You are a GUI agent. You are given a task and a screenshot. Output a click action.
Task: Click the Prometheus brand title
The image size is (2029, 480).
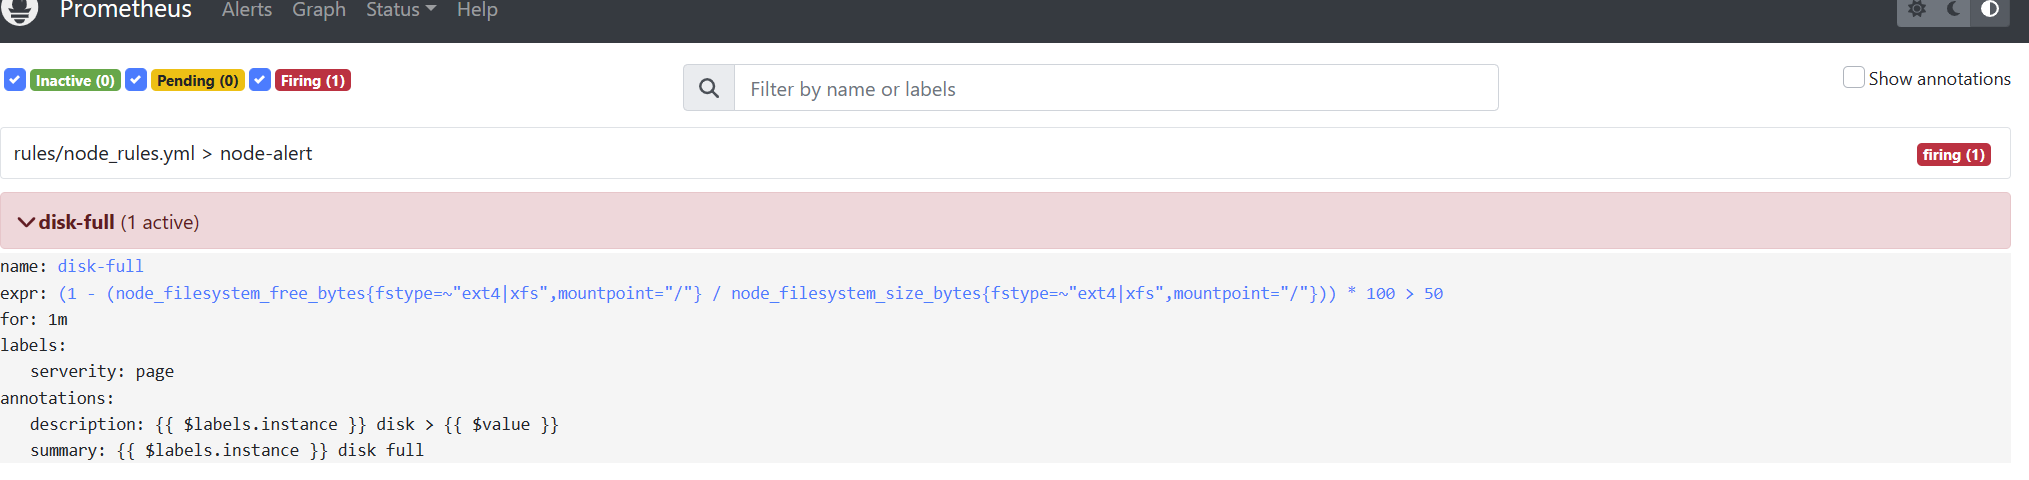pyautogui.click(x=126, y=10)
